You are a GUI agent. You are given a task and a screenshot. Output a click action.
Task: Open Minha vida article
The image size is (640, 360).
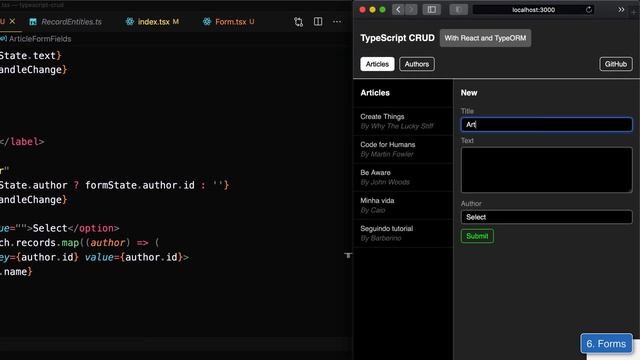click(x=403, y=205)
